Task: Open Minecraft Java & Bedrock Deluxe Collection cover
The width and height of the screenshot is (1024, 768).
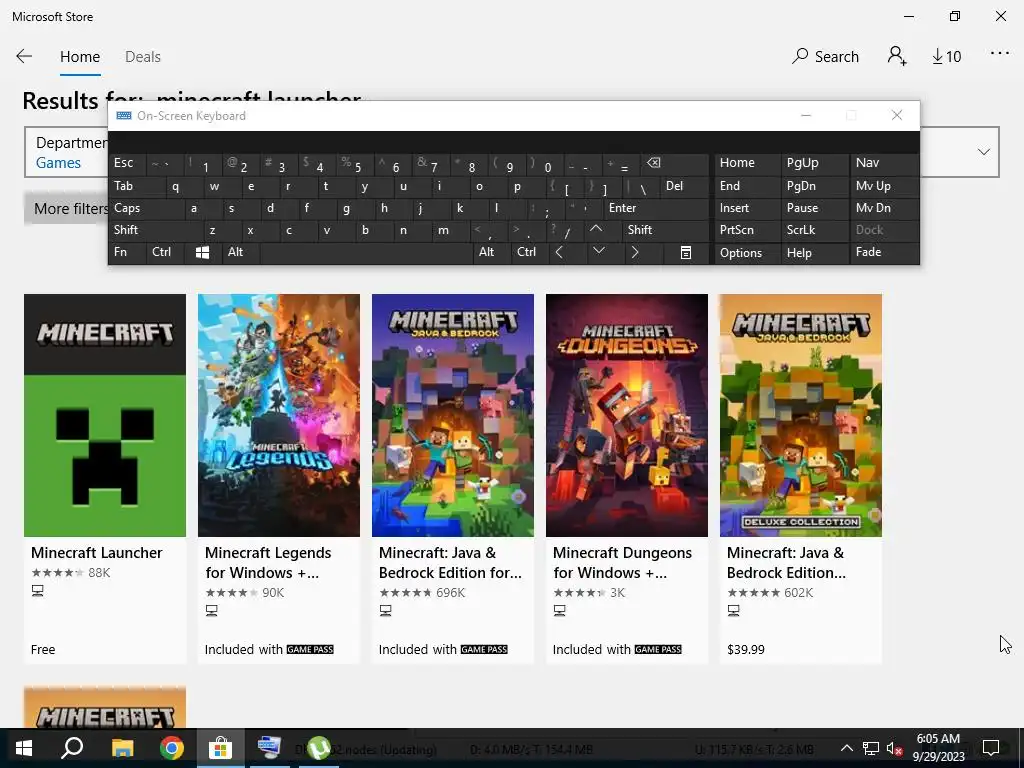Action: (801, 415)
